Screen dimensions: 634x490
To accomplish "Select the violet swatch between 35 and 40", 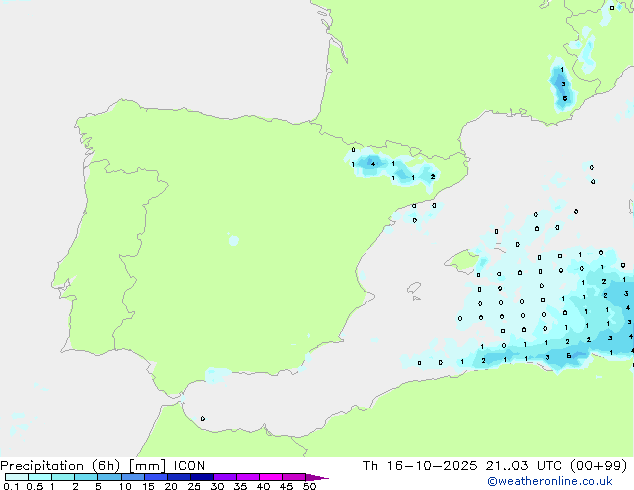I will click(248, 477).
